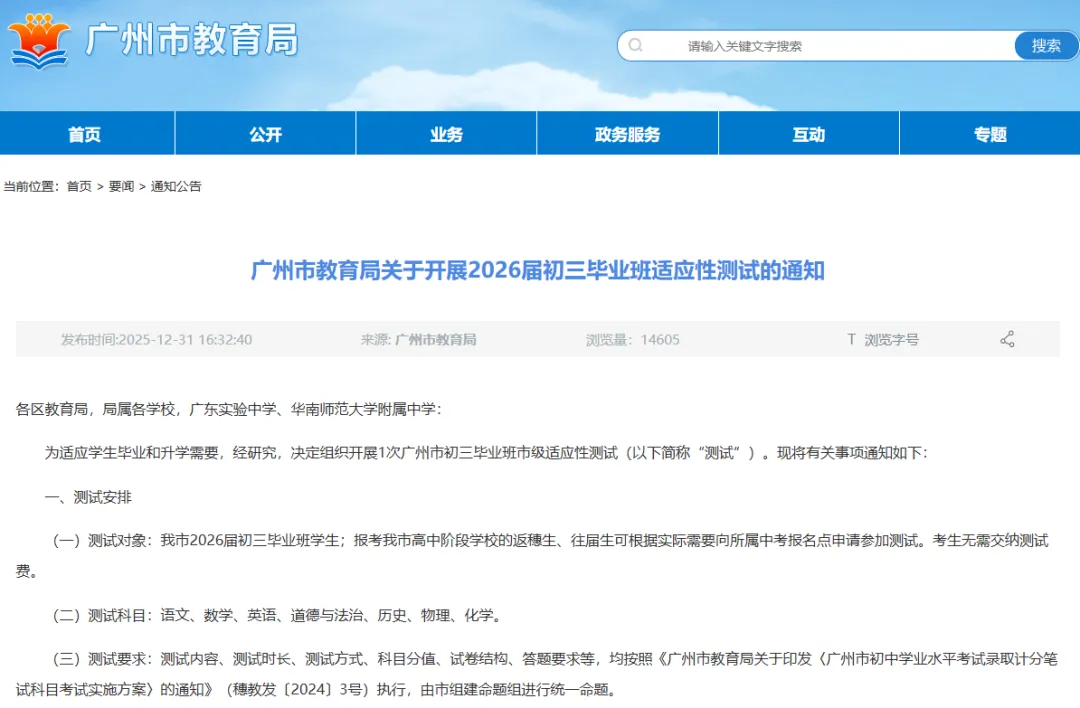The width and height of the screenshot is (1080, 708).
Task: Click the 浏览量 14605 view counter
Action: [x=634, y=338]
